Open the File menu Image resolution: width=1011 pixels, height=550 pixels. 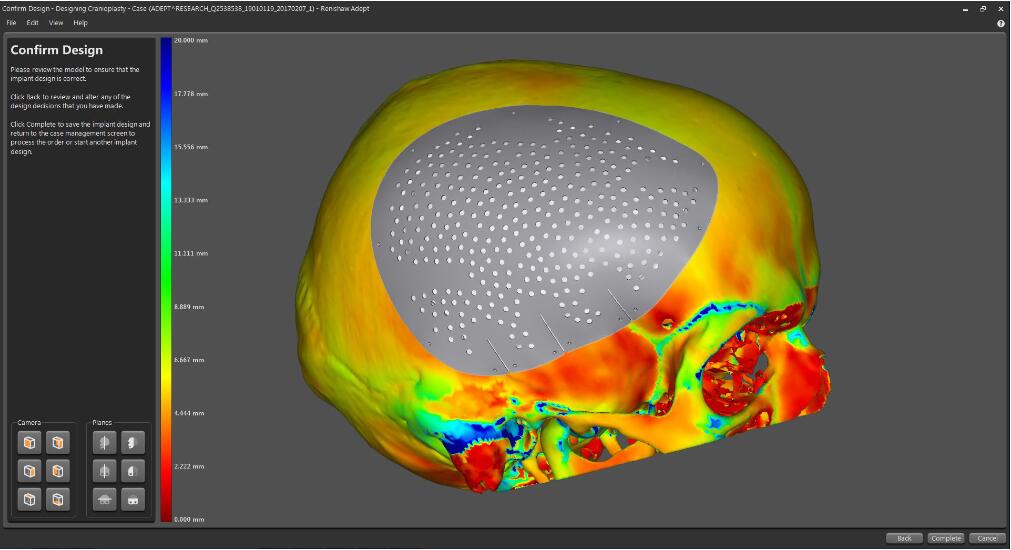(x=11, y=22)
